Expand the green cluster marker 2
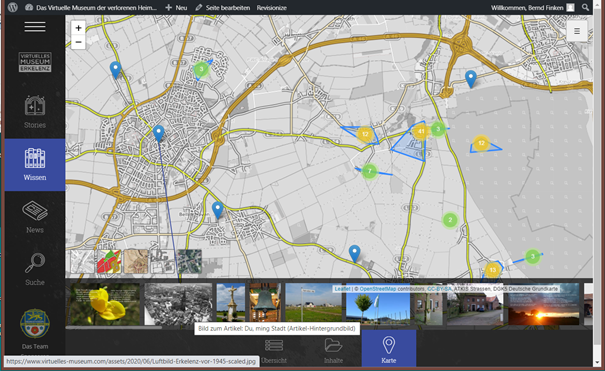 [450, 220]
